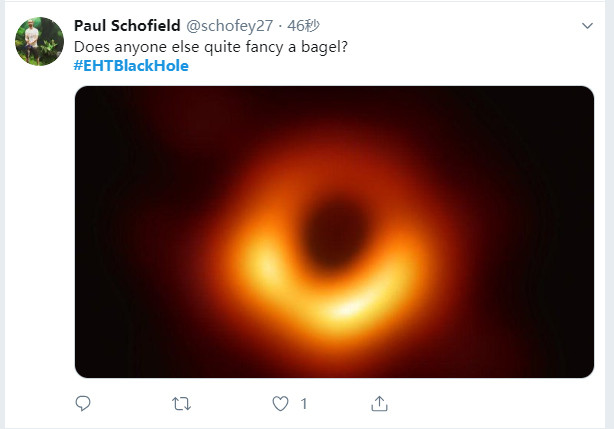Visit the @schofey27 handle link

230,25
